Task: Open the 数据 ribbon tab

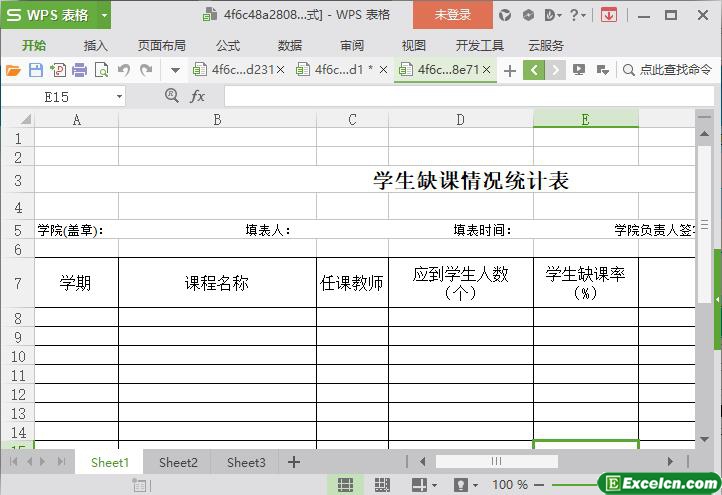Action: pyautogui.click(x=290, y=46)
